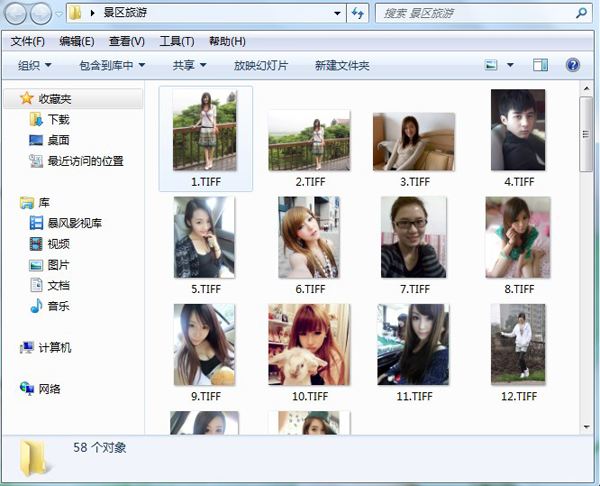600x486 pixels.
Task: Click the Forward navigation arrow button
Action: pyautogui.click(x=41, y=14)
